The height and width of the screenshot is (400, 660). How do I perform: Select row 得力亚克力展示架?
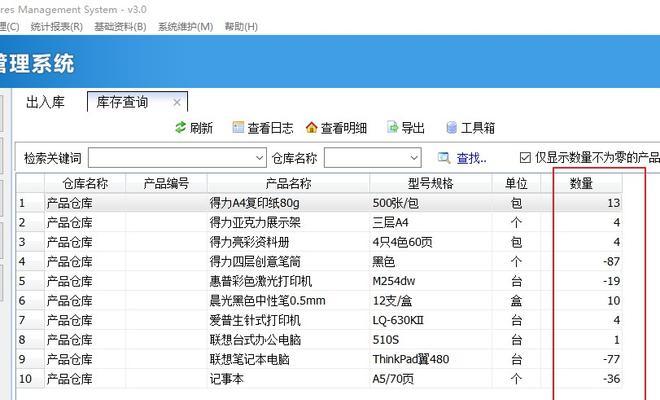[319, 222]
